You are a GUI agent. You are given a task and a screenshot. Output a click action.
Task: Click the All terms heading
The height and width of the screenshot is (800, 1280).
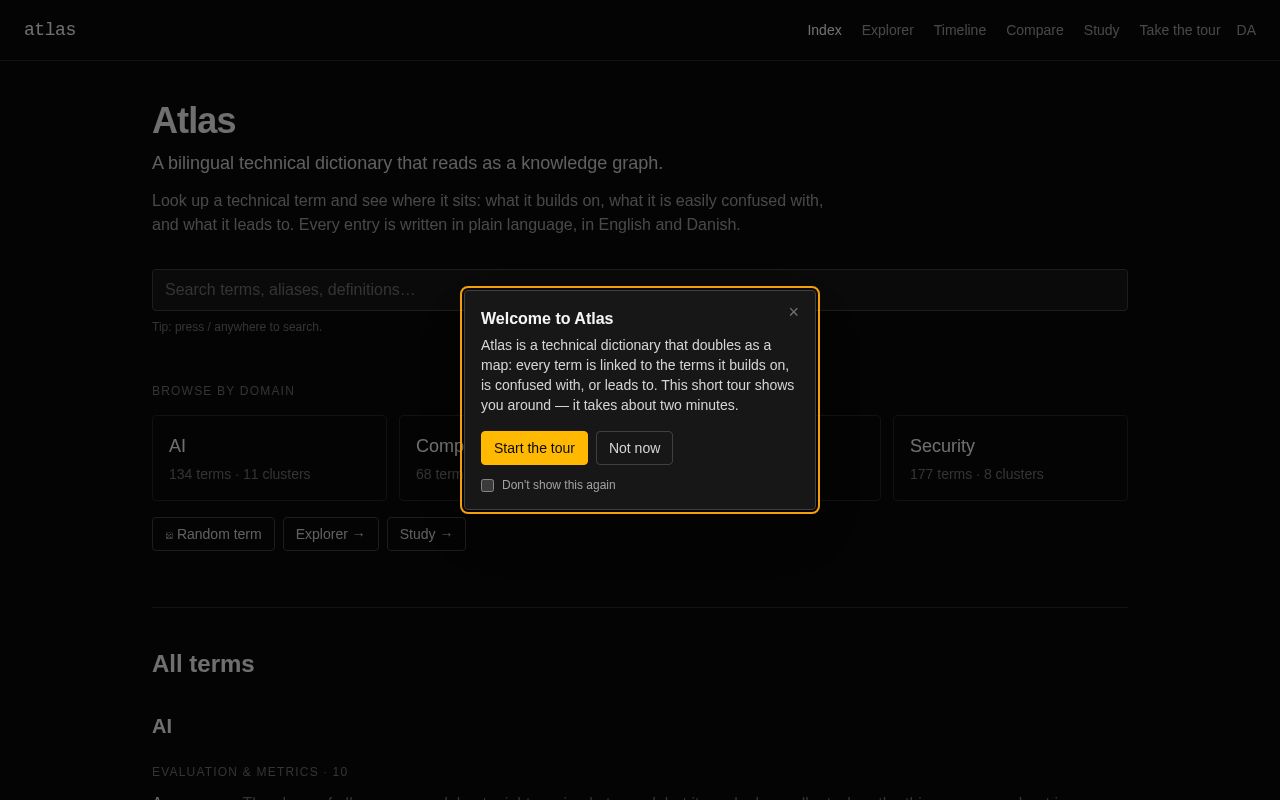[x=203, y=664]
